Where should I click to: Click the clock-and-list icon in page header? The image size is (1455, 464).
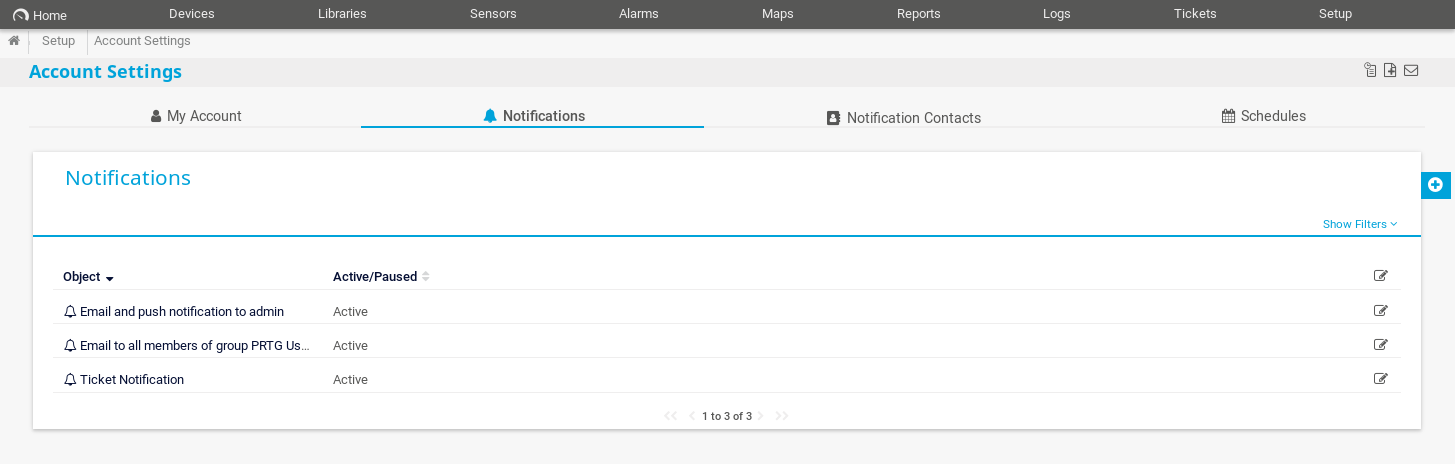pos(1370,70)
